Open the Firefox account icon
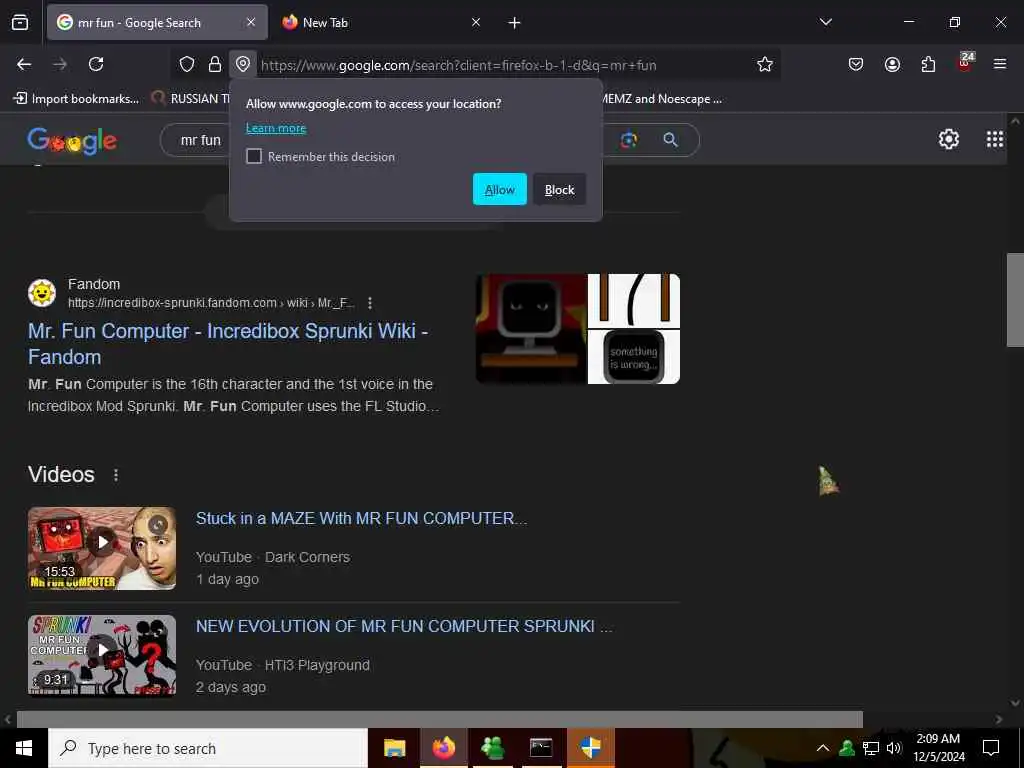The image size is (1024, 768). tap(892, 64)
